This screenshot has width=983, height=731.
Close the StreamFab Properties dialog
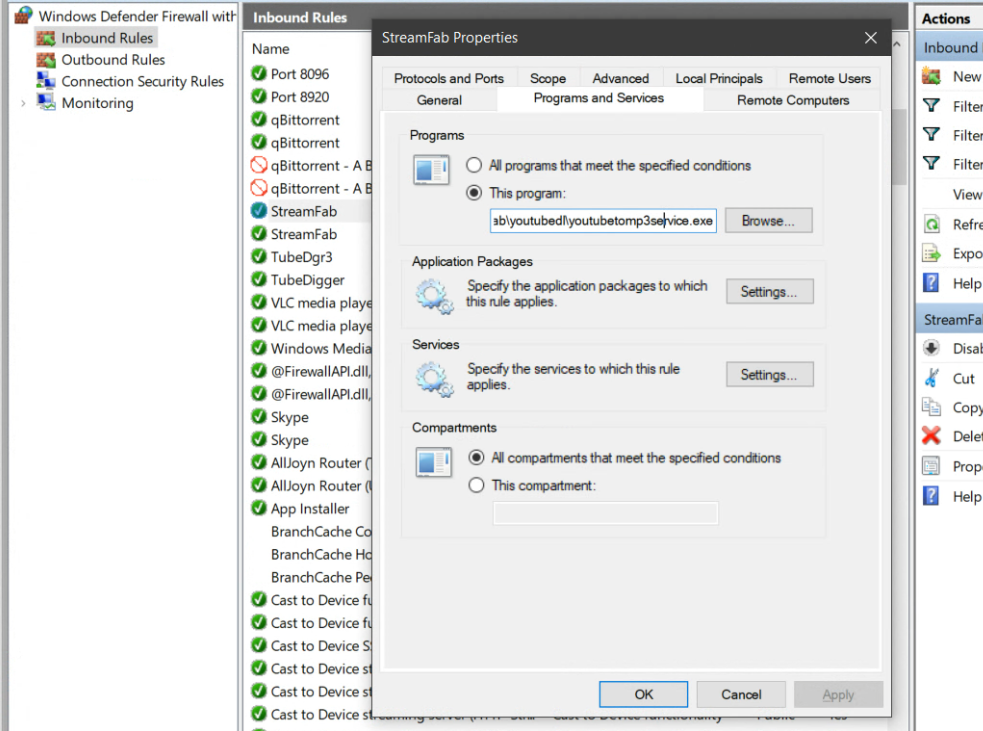[x=871, y=38]
